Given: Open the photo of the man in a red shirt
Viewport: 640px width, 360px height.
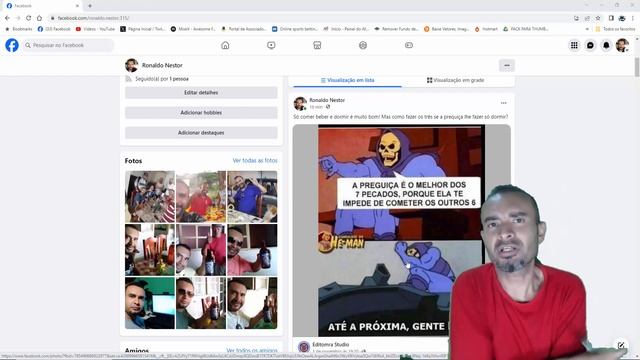Looking at the screenshot, I should [201, 197].
